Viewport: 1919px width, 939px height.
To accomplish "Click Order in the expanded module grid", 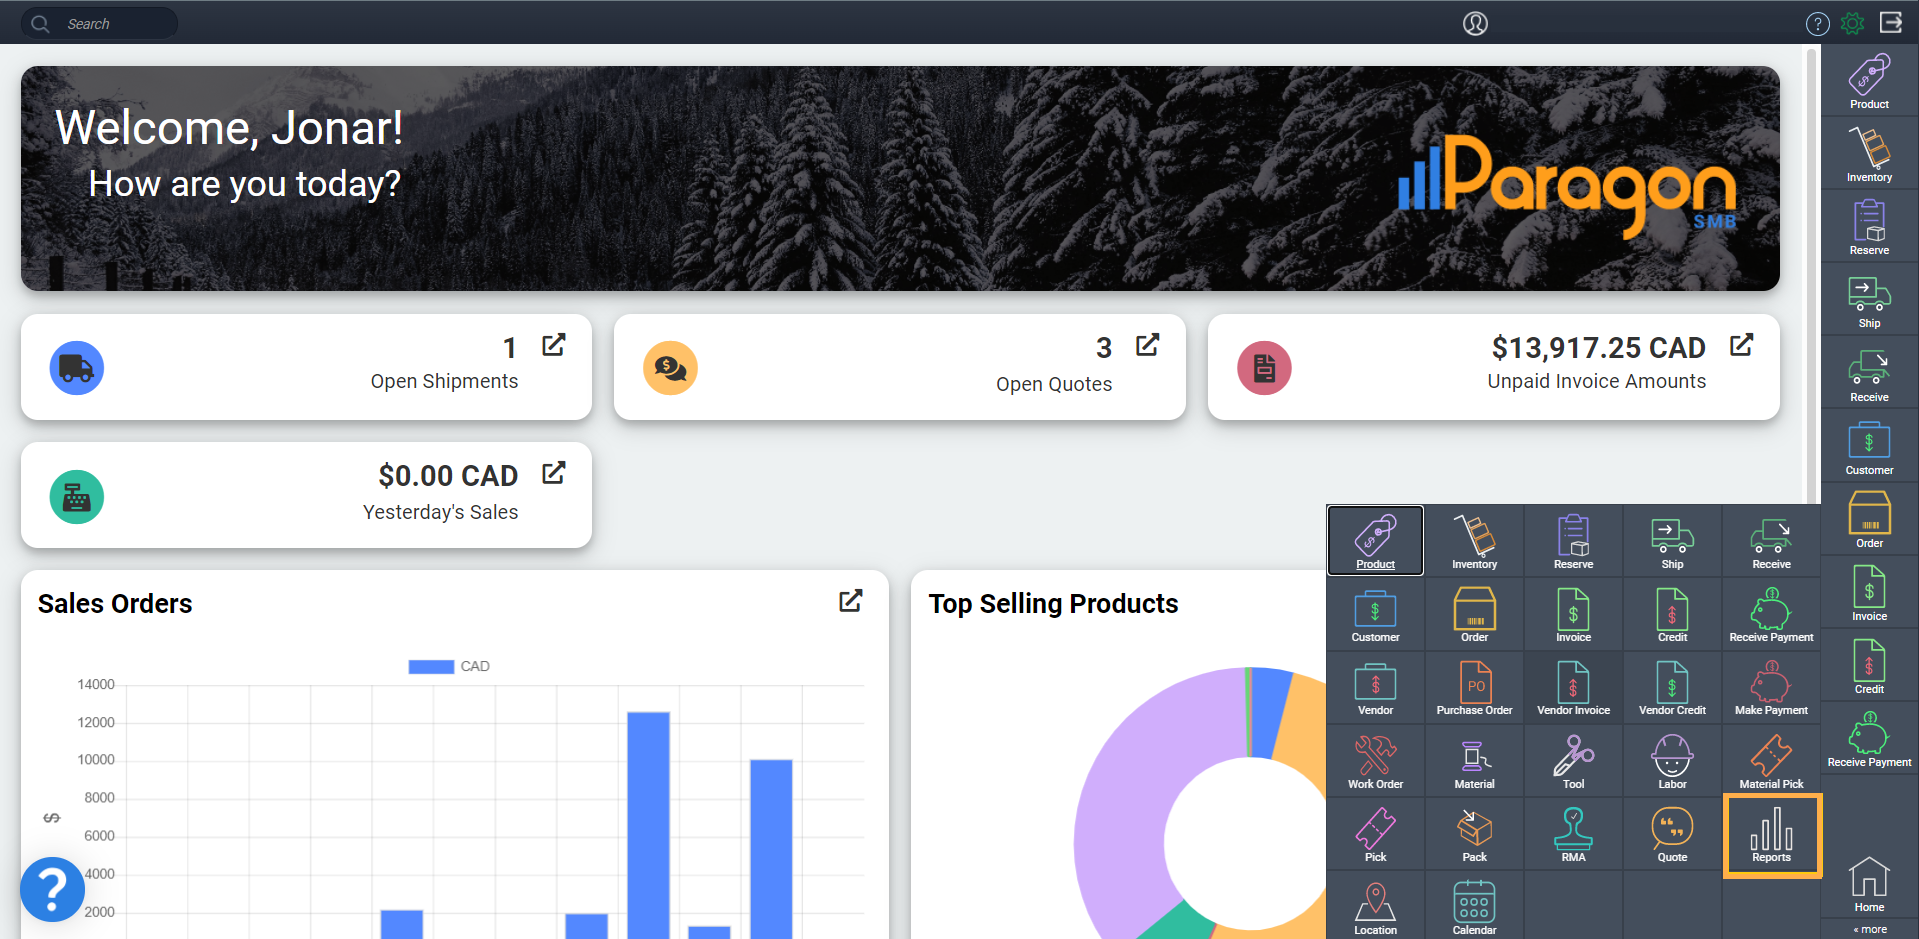I will pyautogui.click(x=1474, y=616).
